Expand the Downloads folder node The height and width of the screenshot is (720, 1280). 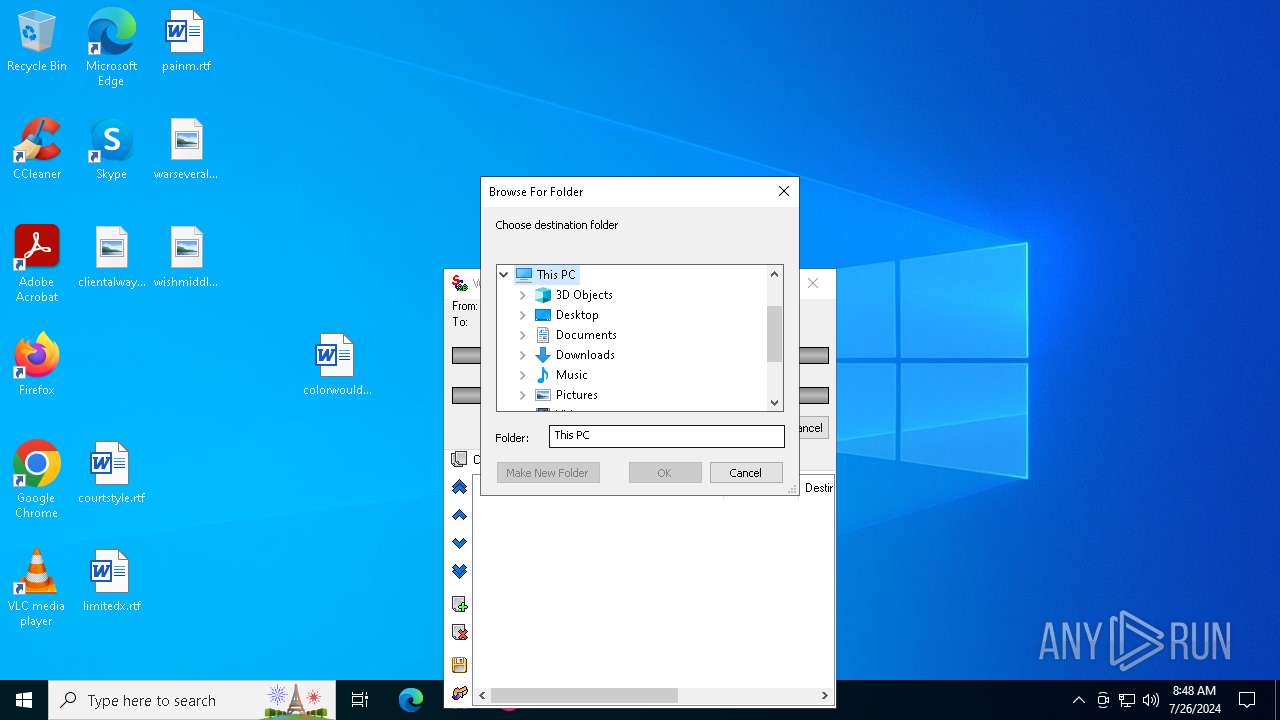[522, 355]
